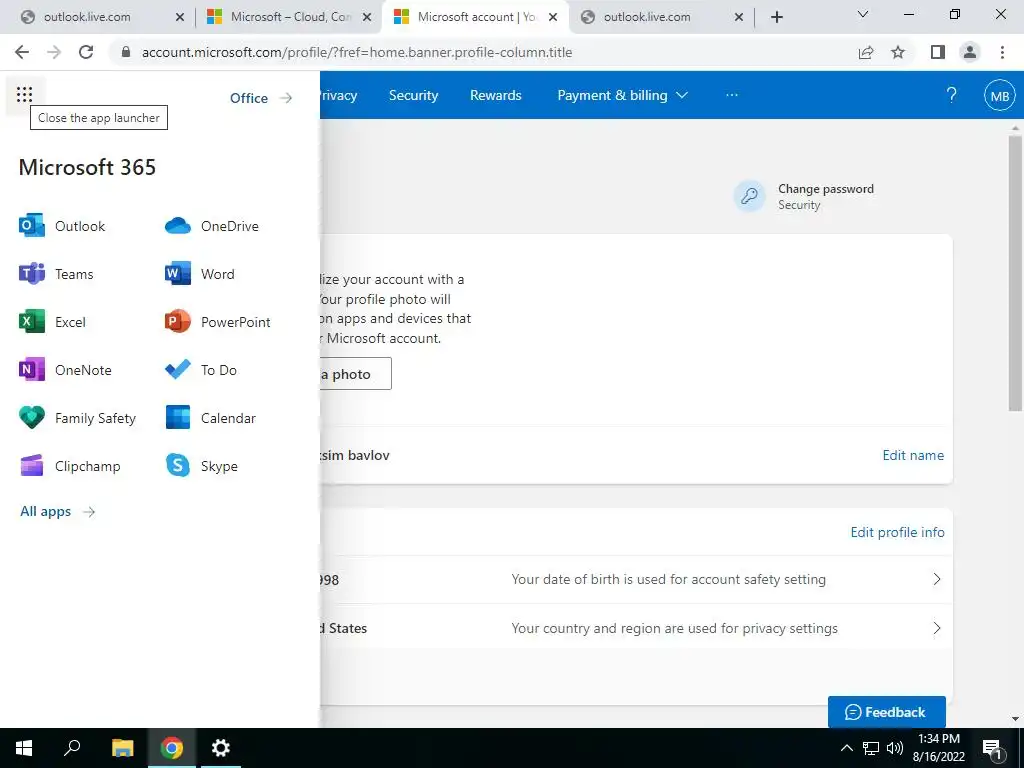Screen dimensions: 1024x768
Task: Click the key icon beside Change password
Action: click(x=749, y=196)
